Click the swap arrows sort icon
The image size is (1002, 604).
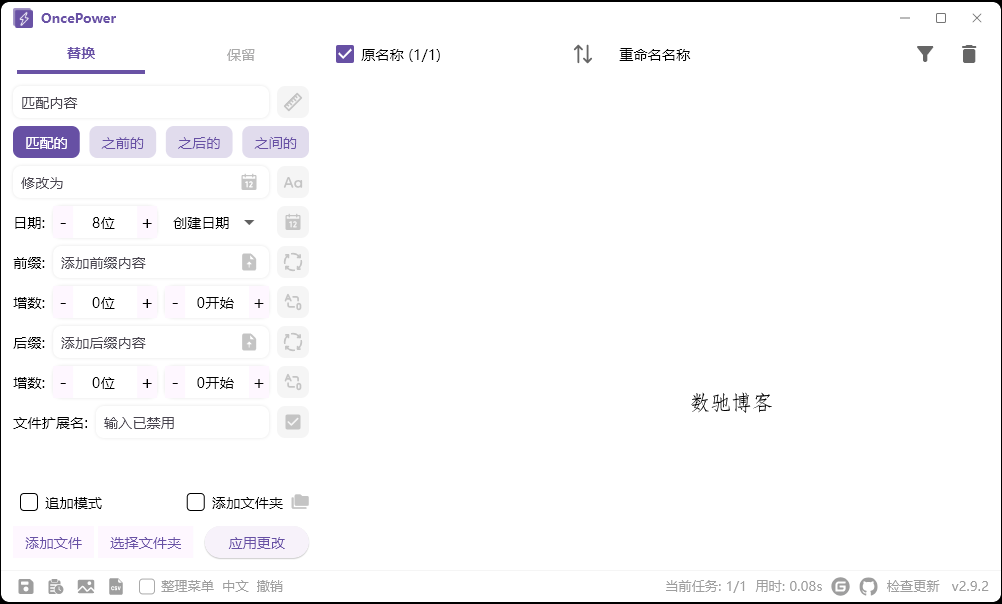[x=583, y=54]
